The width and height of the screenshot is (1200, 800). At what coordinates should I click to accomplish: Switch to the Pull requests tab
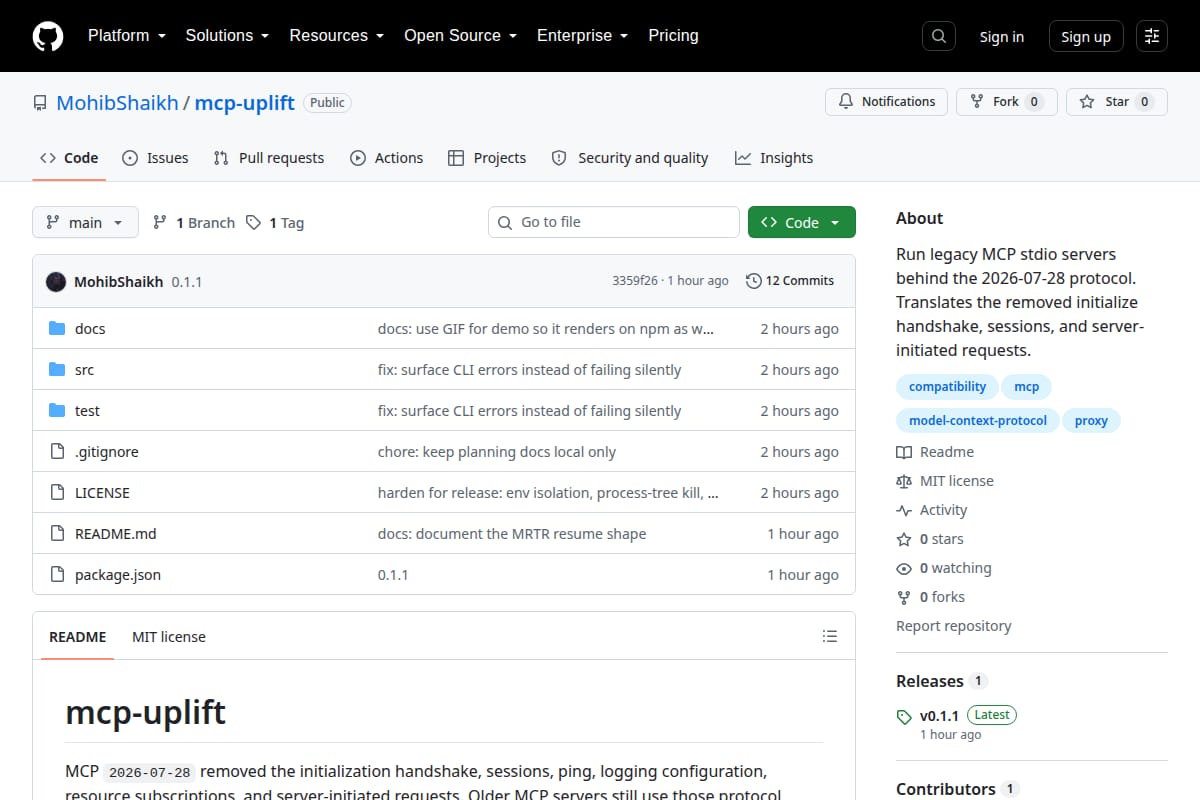coord(269,158)
